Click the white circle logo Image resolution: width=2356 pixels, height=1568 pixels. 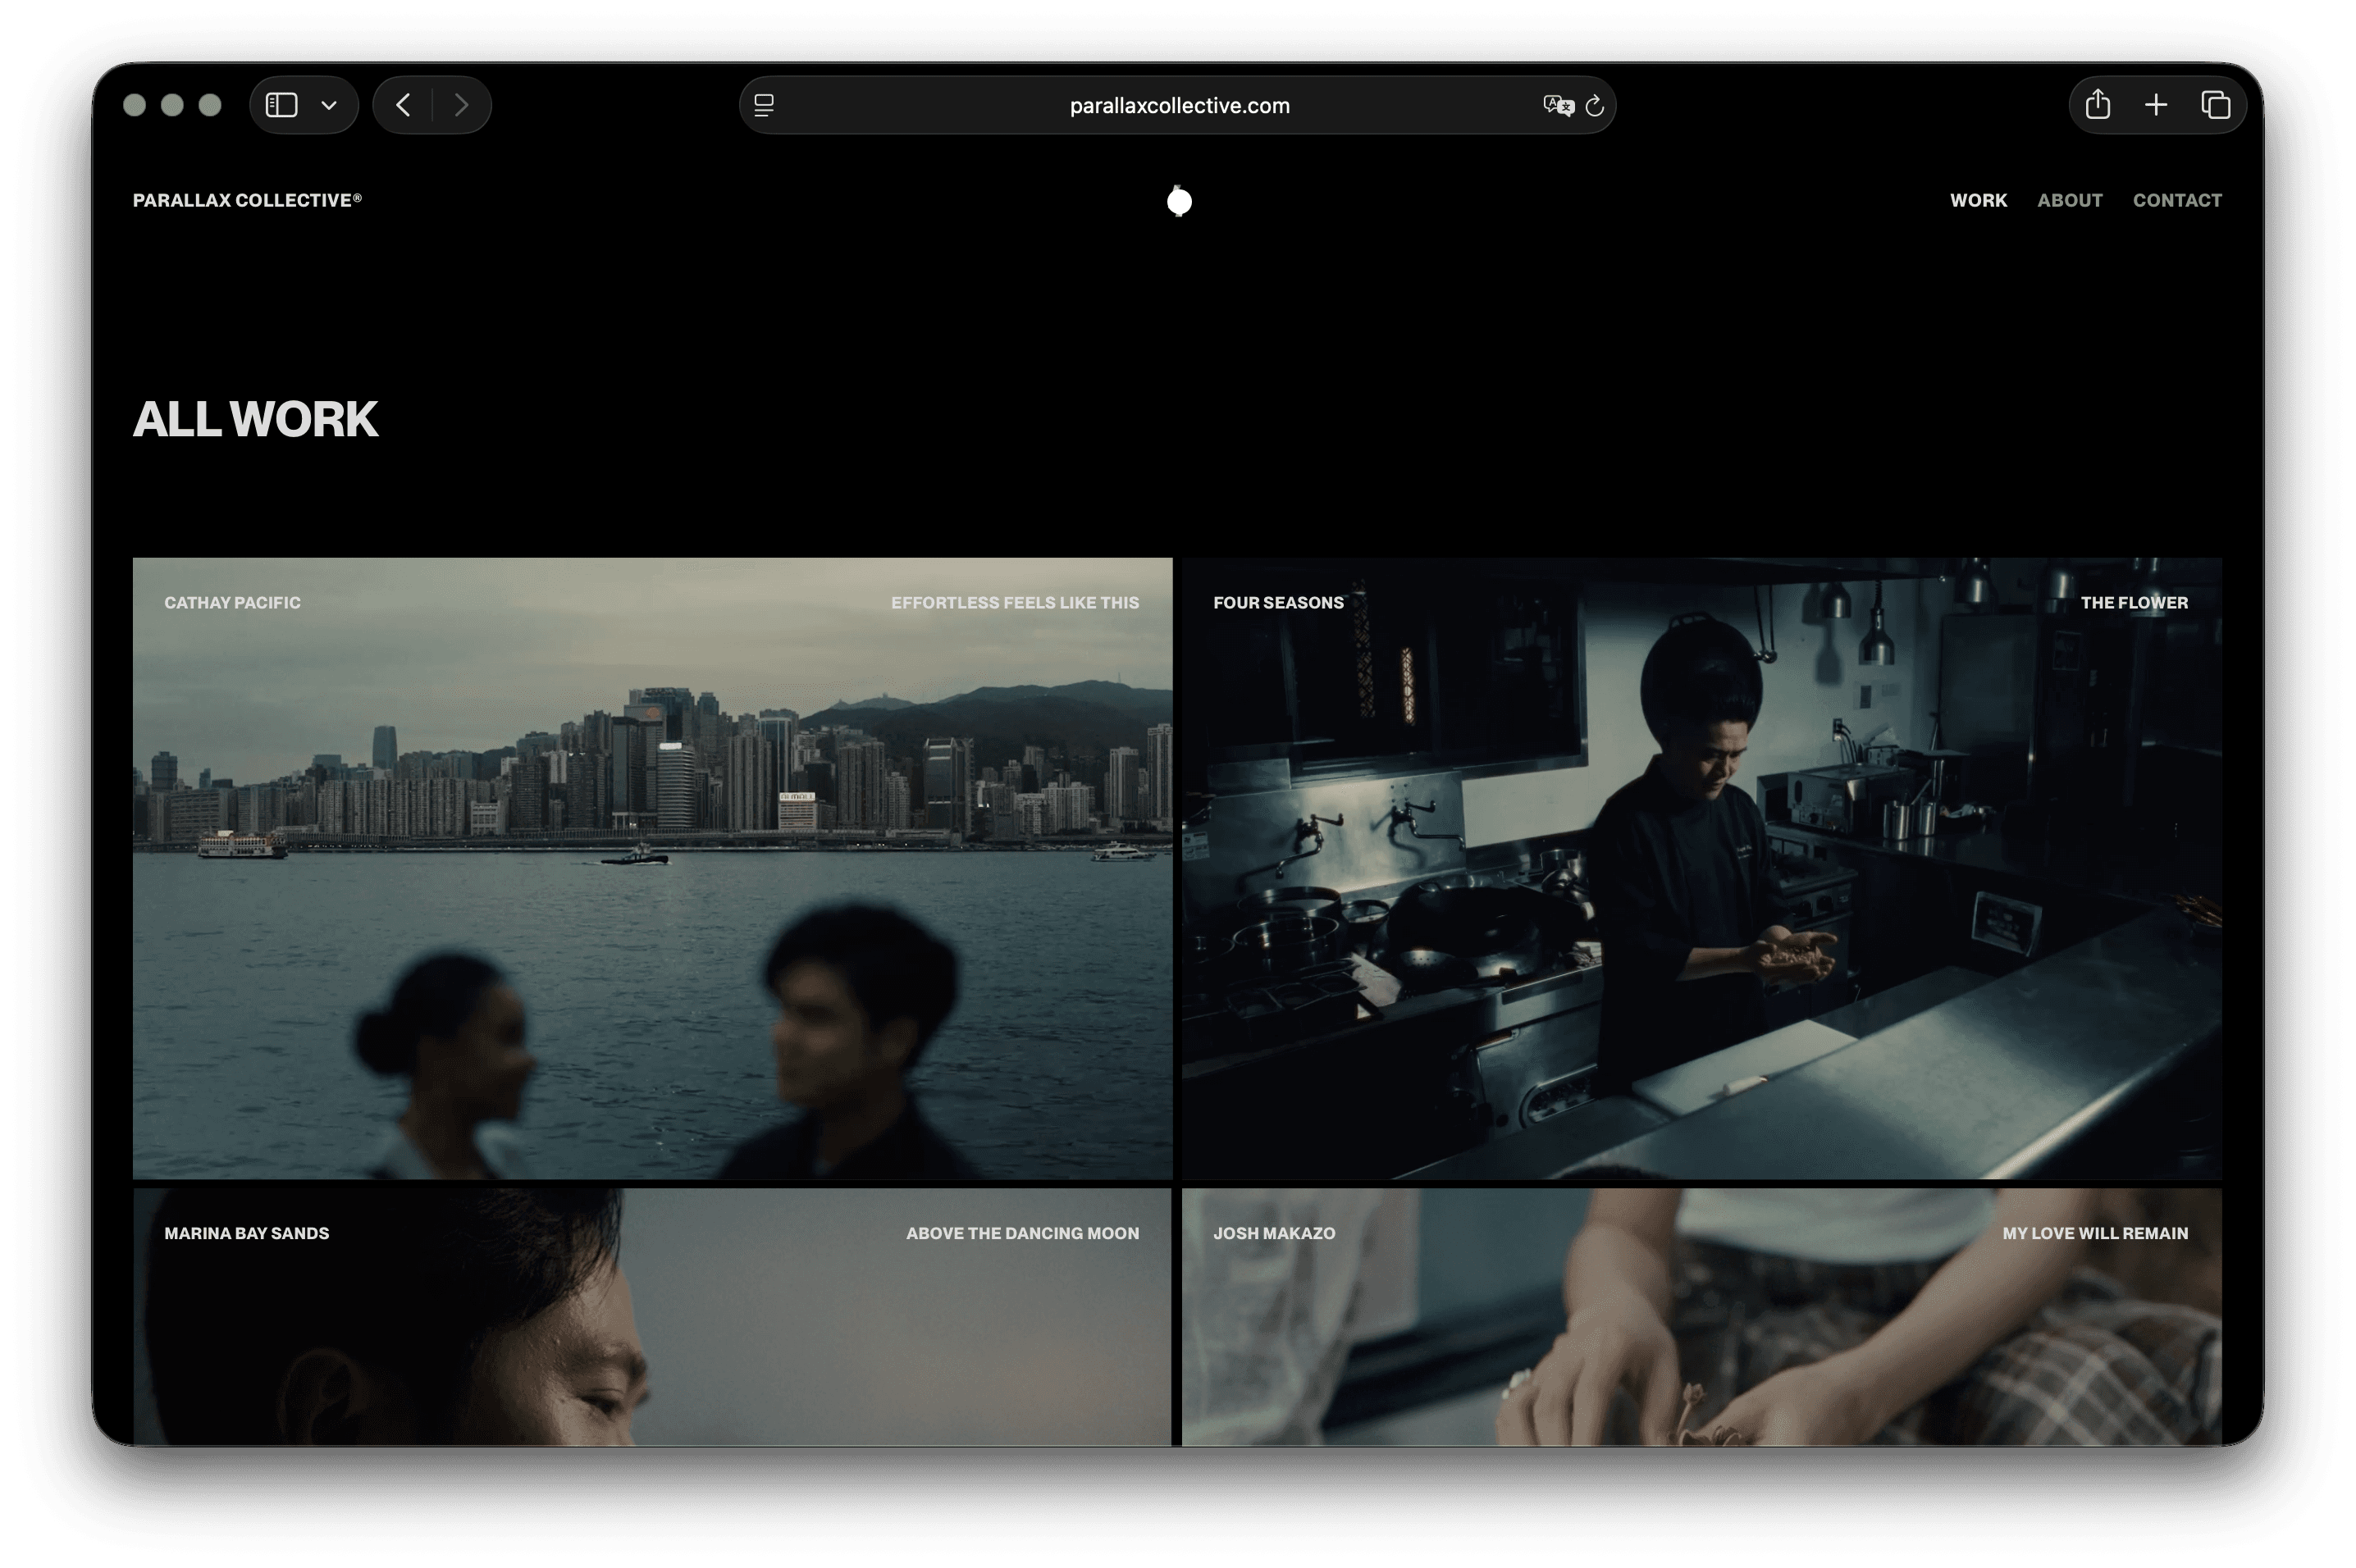pyautogui.click(x=1179, y=201)
